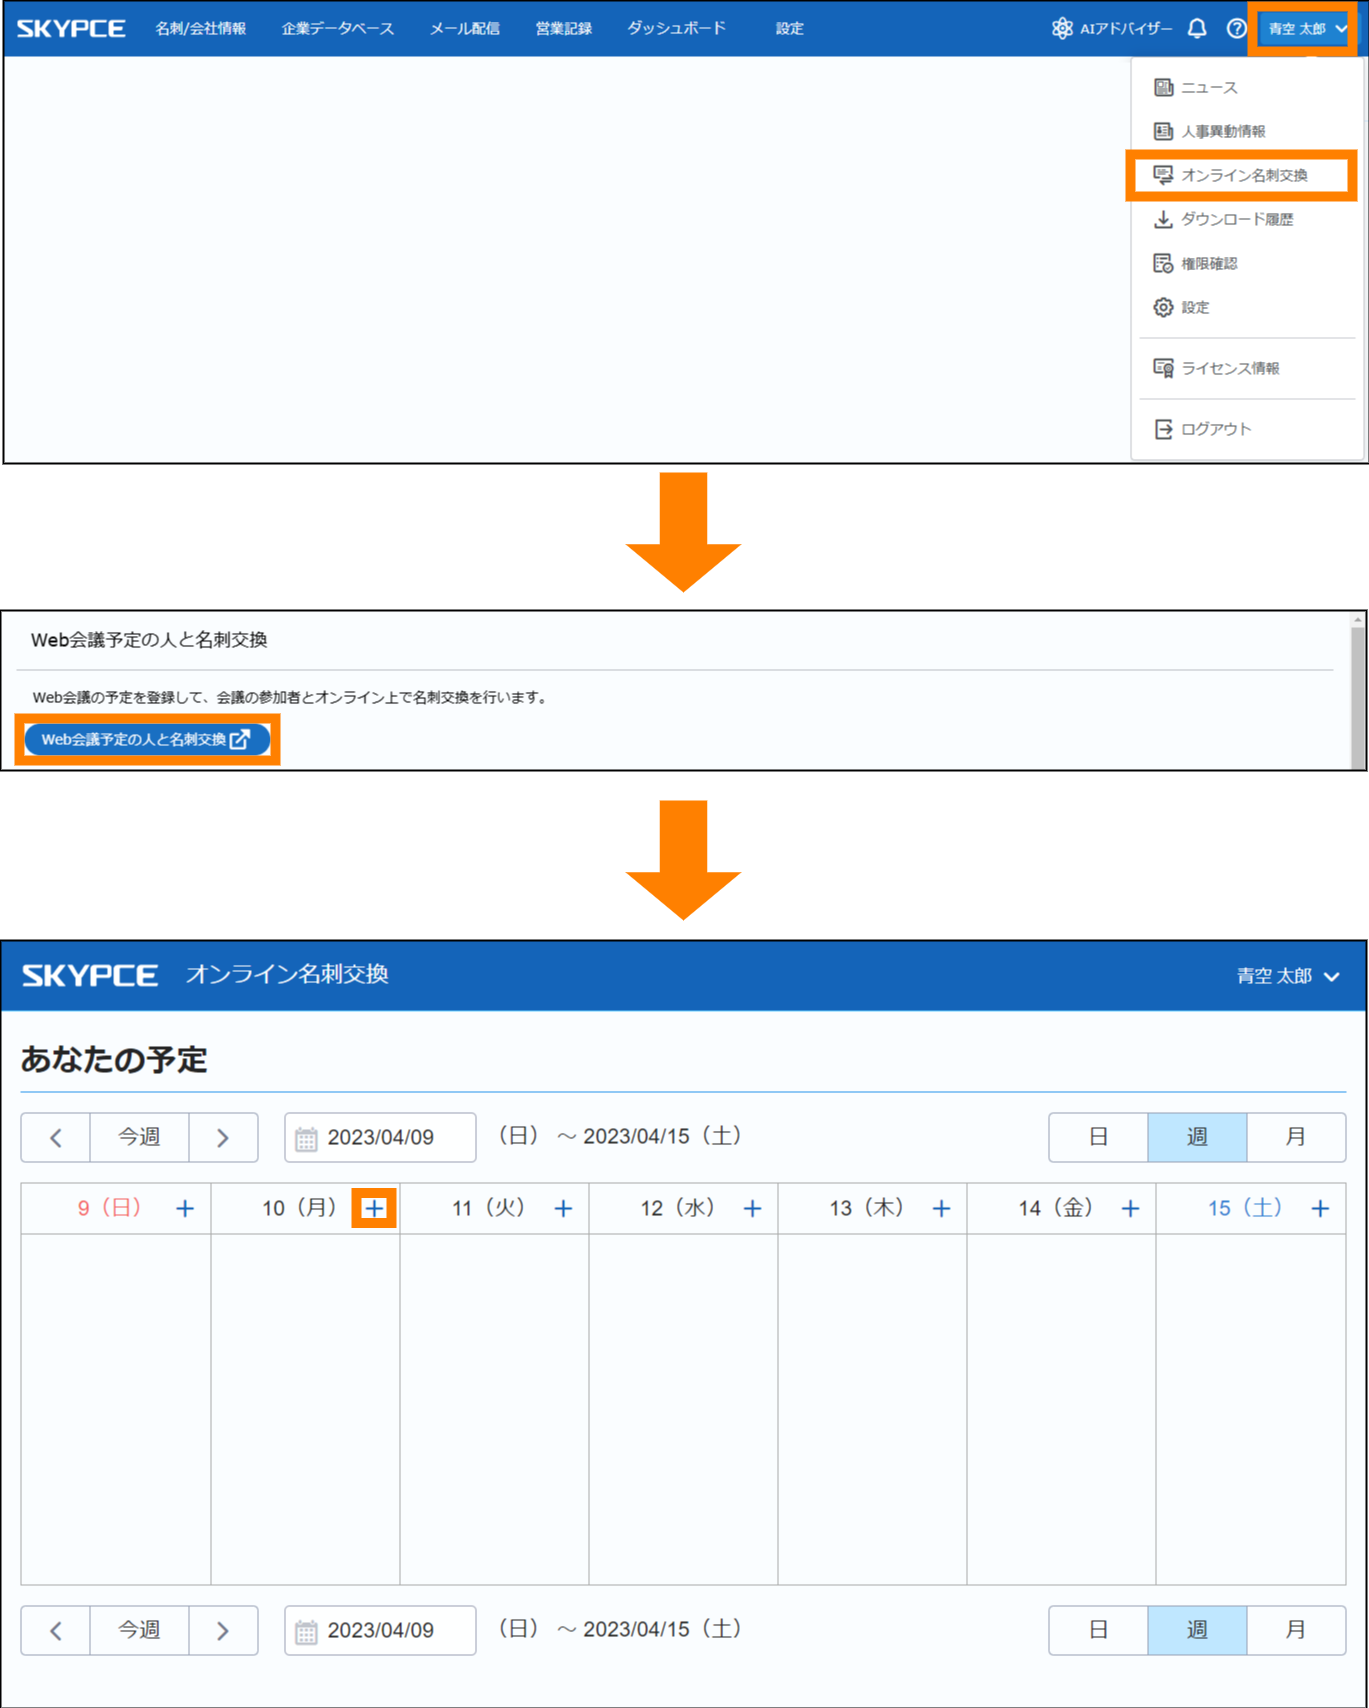Viewport: 1369px width, 1708px height.
Task: Click top 今週 button
Action: pyautogui.click(x=139, y=1137)
